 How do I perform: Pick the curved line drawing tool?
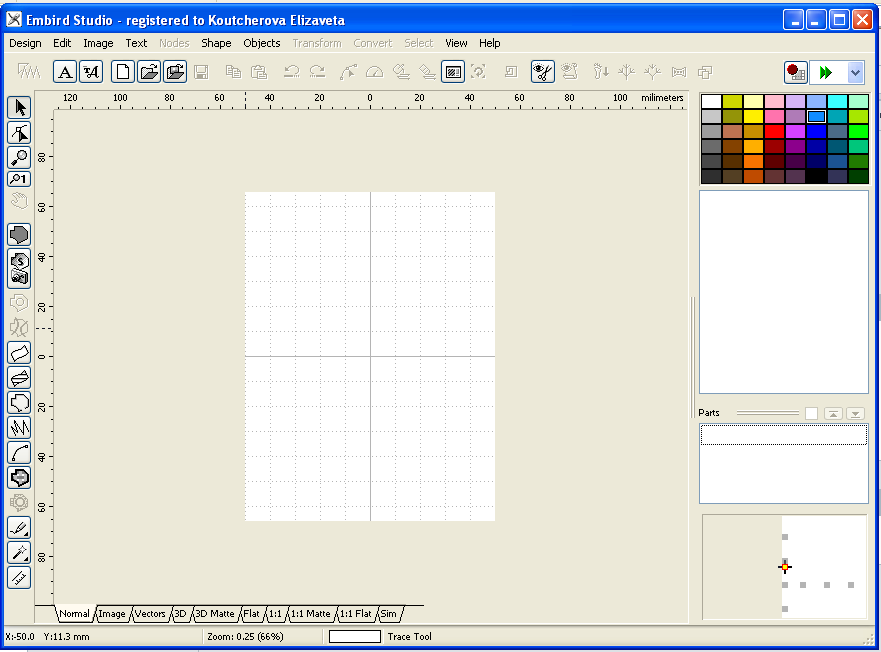click(19, 453)
